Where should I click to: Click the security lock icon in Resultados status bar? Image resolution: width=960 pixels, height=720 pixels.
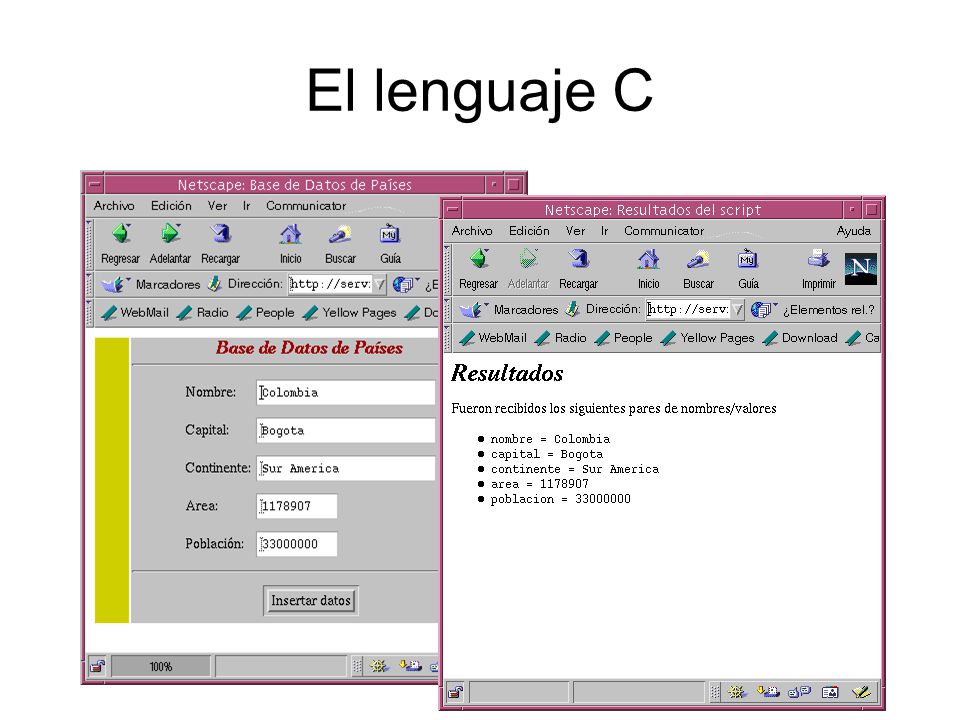click(455, 692)
